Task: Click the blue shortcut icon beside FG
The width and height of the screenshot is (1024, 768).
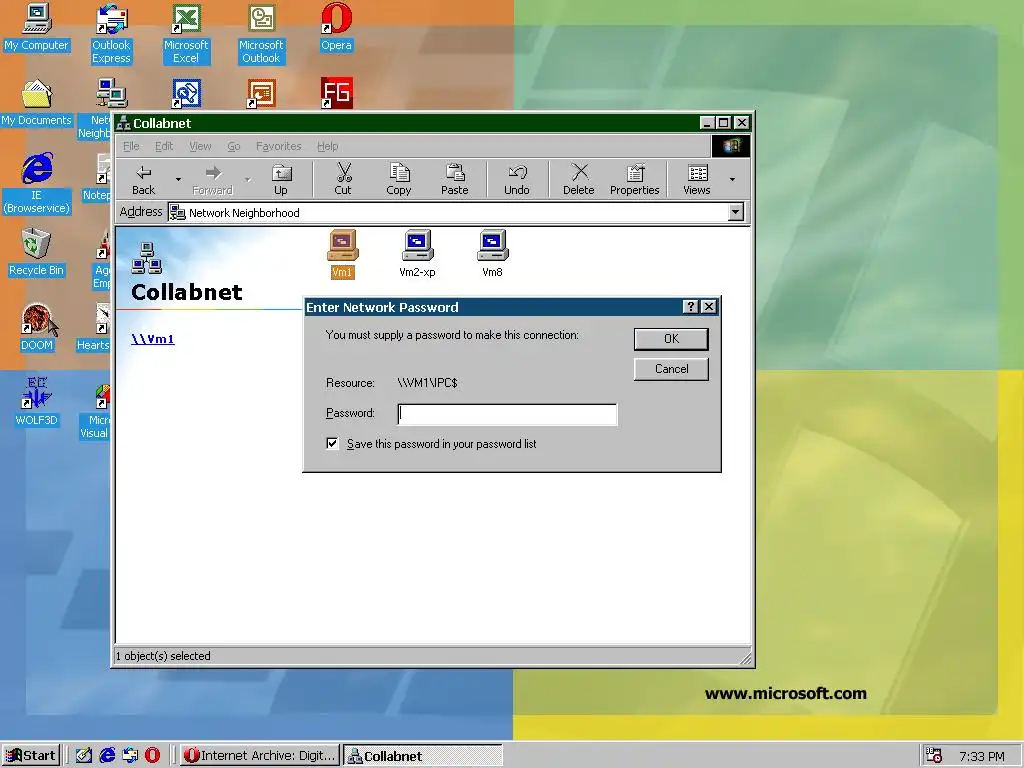Action: tap(187, 93)
